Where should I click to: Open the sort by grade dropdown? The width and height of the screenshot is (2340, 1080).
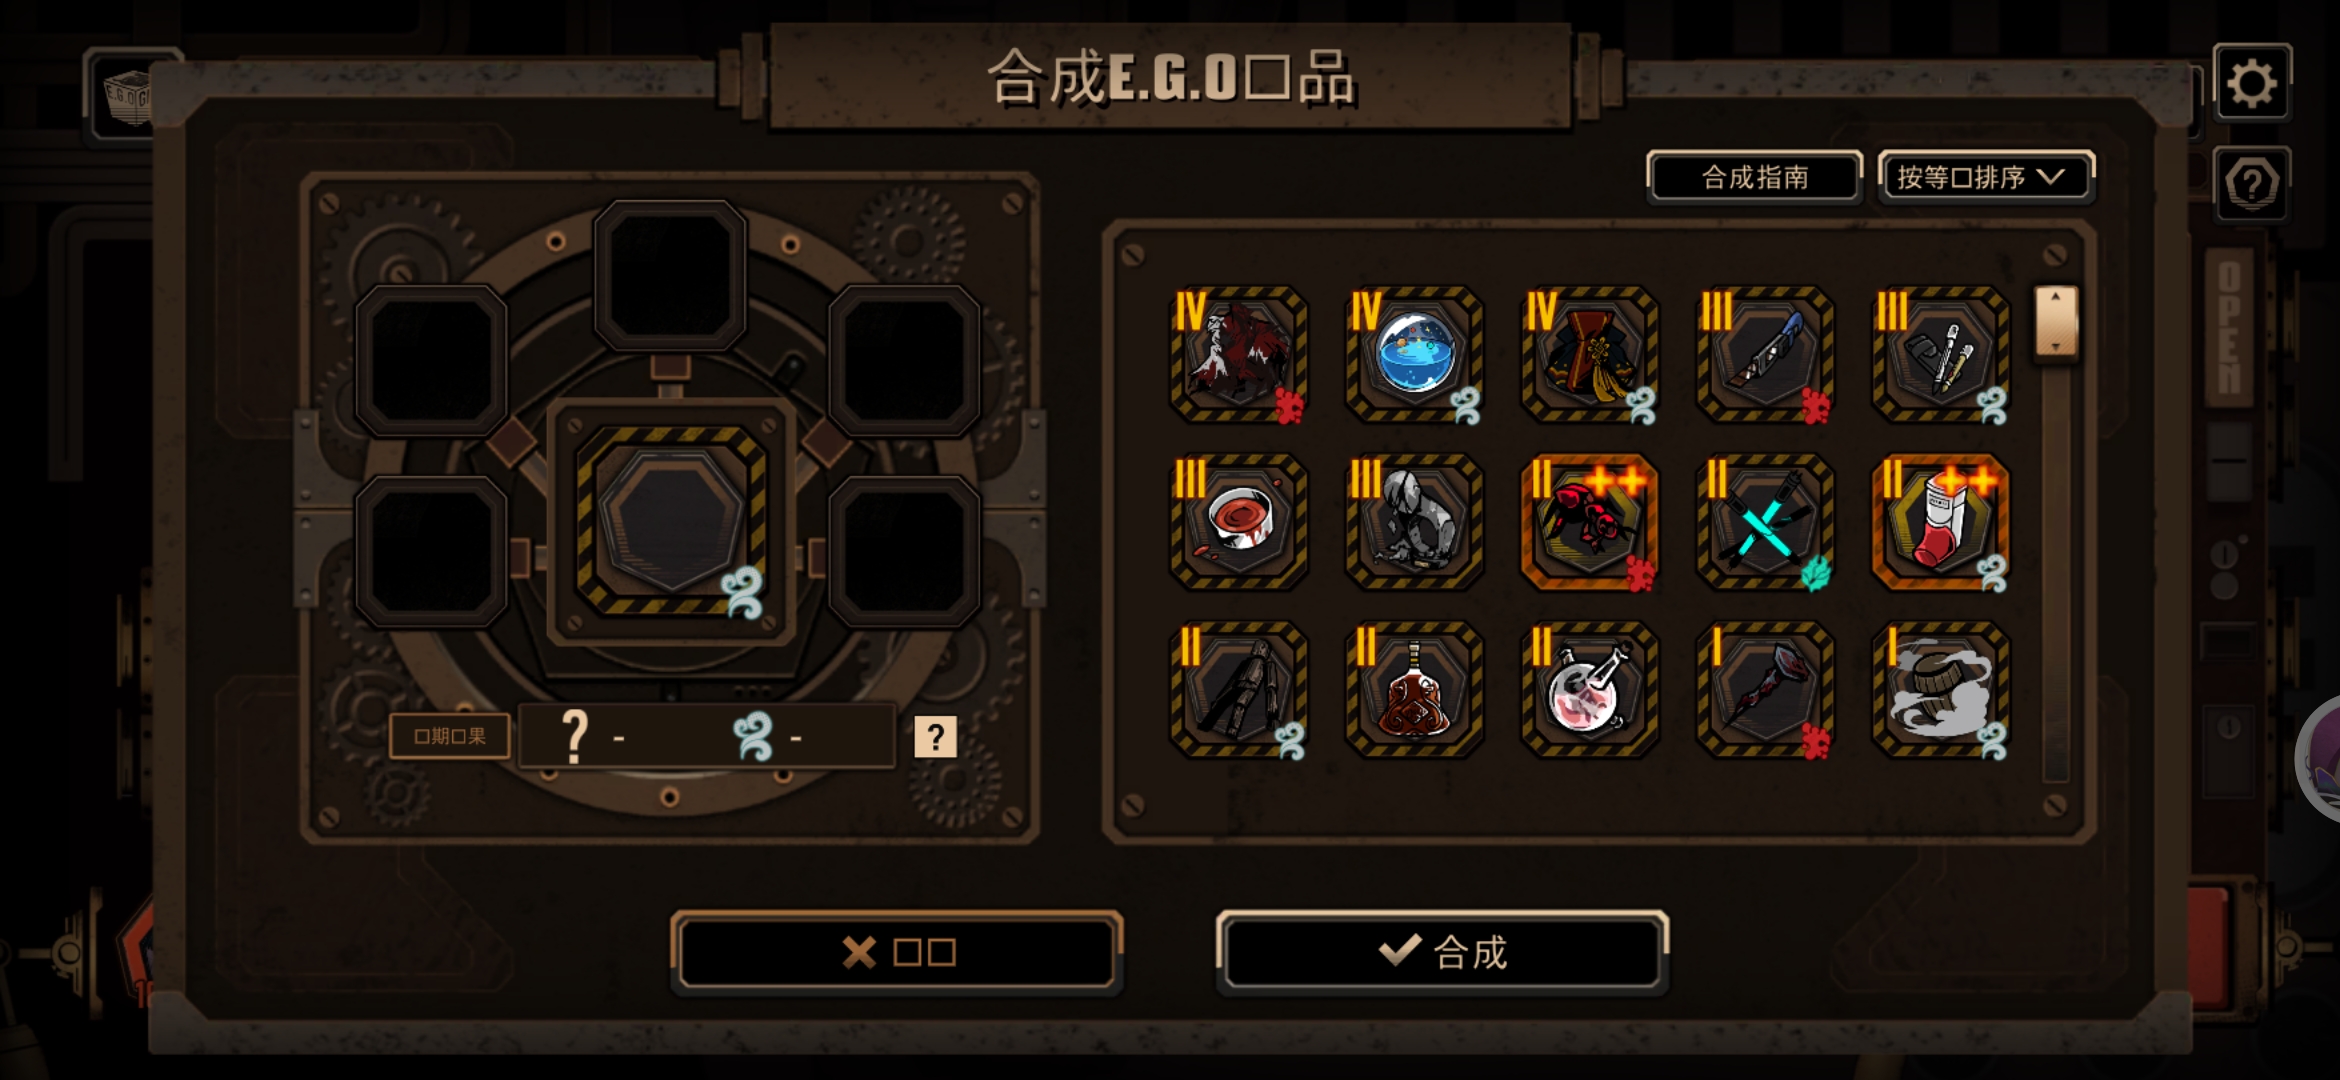[x=1986, y=178]
